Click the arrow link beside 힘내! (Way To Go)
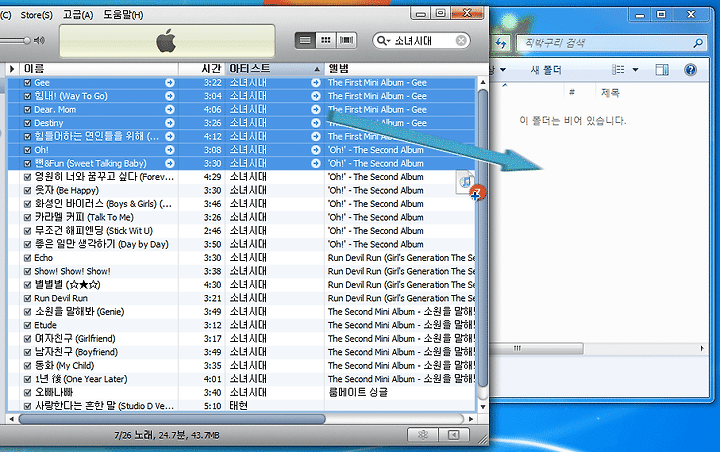This screenshot has width=720, height=452. click(170, 96)
